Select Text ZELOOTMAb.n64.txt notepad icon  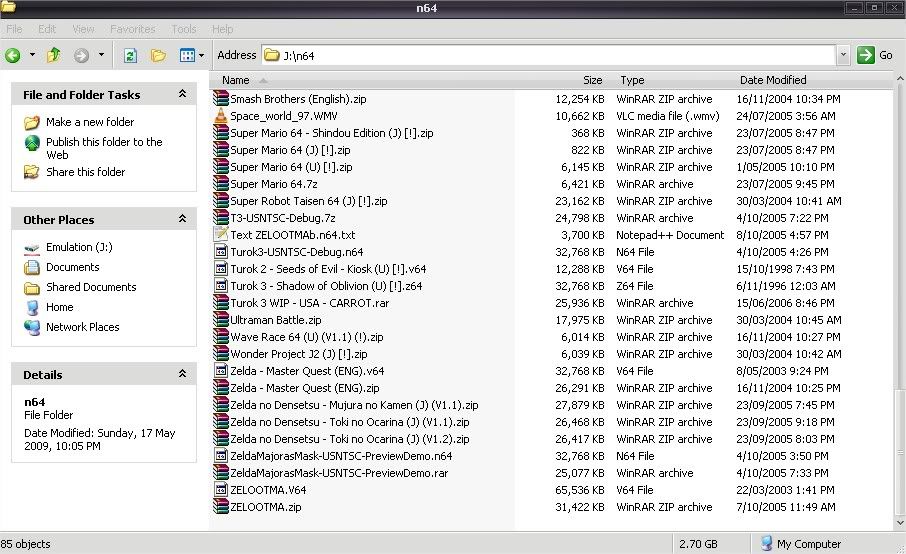pyautogui.click(x=221, y=235)
